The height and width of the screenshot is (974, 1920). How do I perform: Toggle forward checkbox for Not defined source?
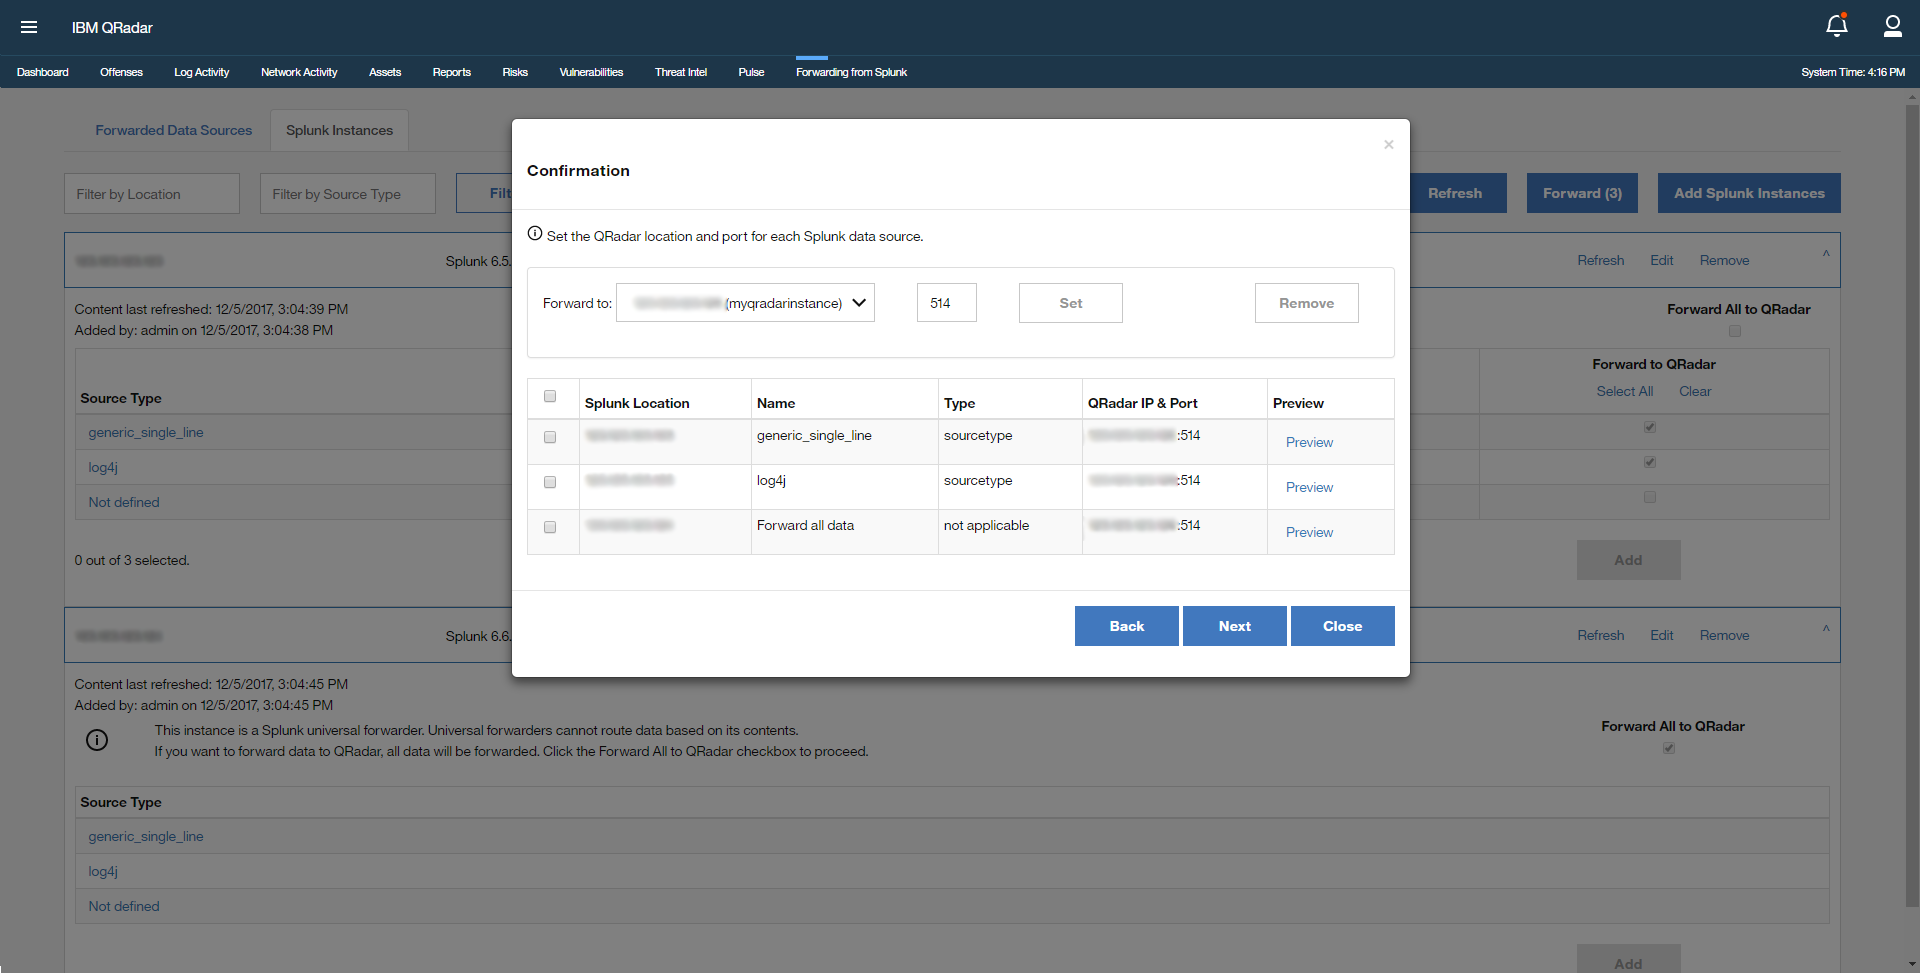[x=1650, y=497]
